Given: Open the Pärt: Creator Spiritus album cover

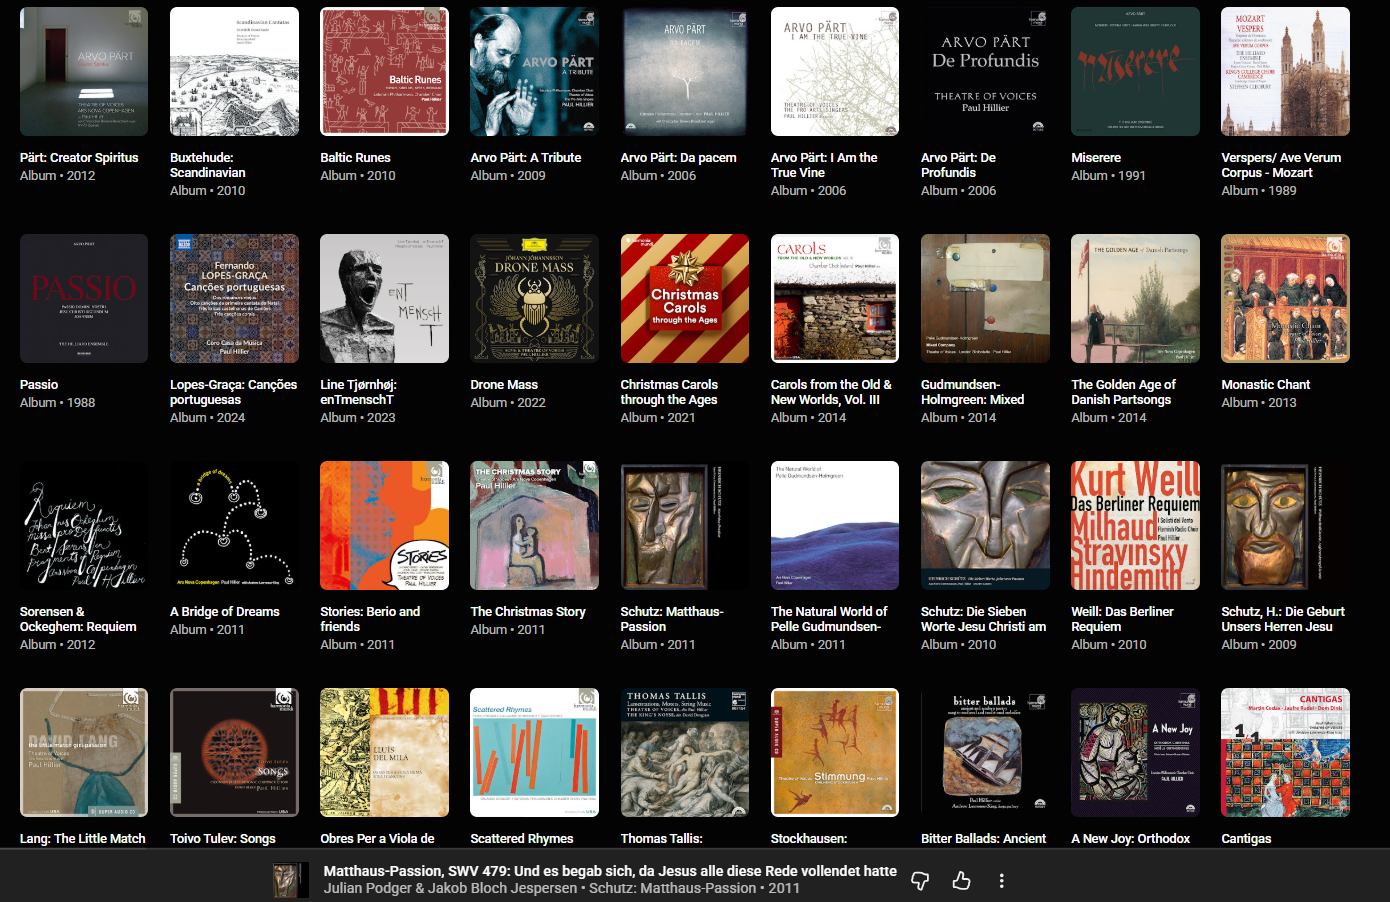Looking at the screenshot, I should (x=84, y=72).
